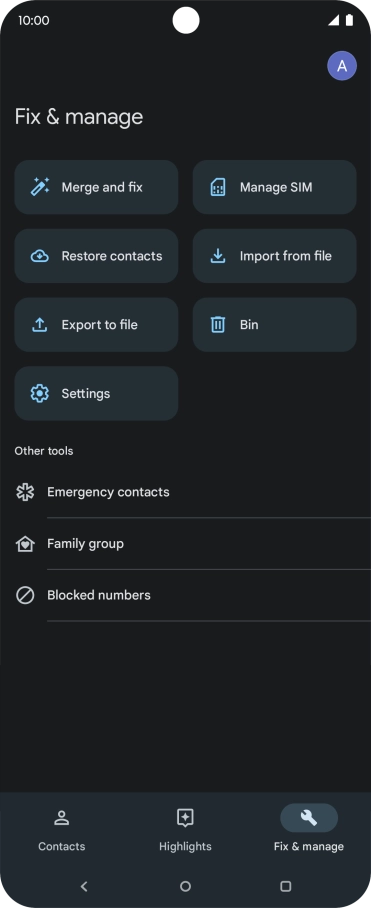The height and width of the screenshot is (908, 371).
Task: Tap the magic wand Merge and fix icon
Action: tap(39, 187)
